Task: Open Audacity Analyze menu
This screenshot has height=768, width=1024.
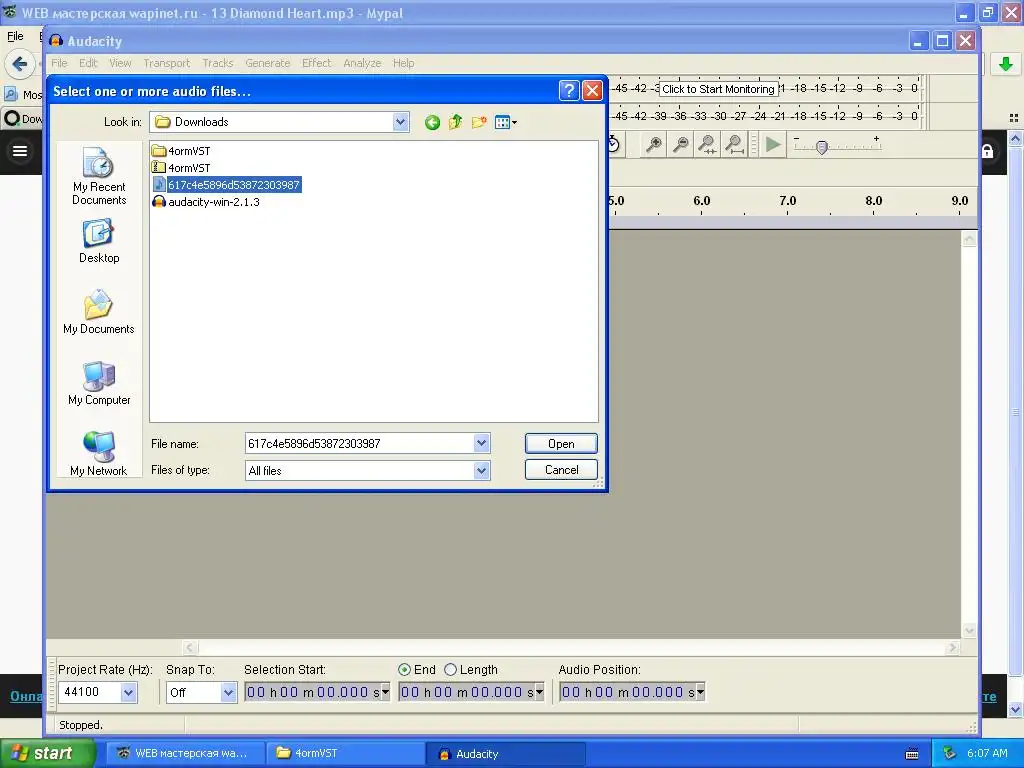Action: pyautogui.click(x=362, y=63)
